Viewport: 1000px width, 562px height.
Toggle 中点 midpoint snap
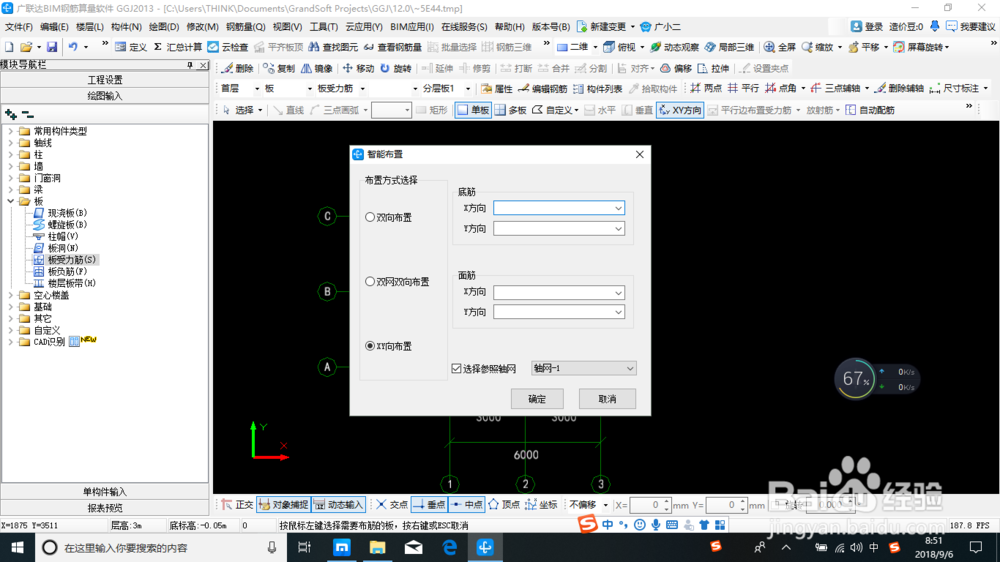pos(467,505)
